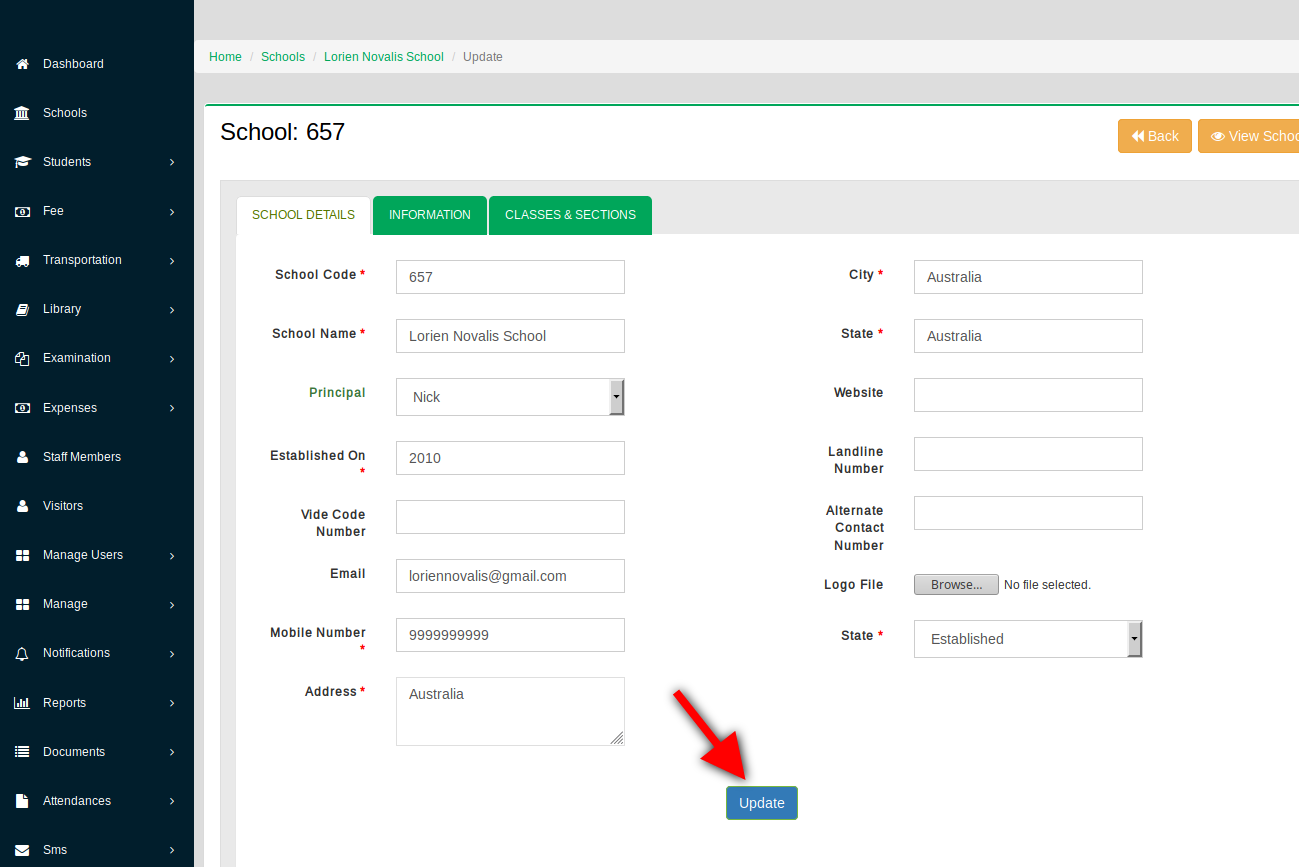Click the Address text area

(x=510, y=711)
